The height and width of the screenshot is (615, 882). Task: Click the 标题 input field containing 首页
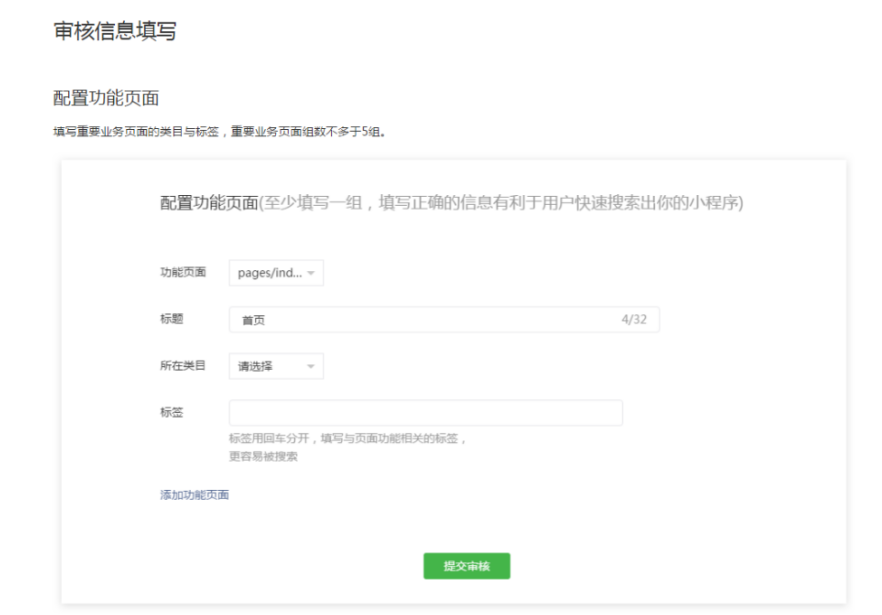click(x=444, y=320)
